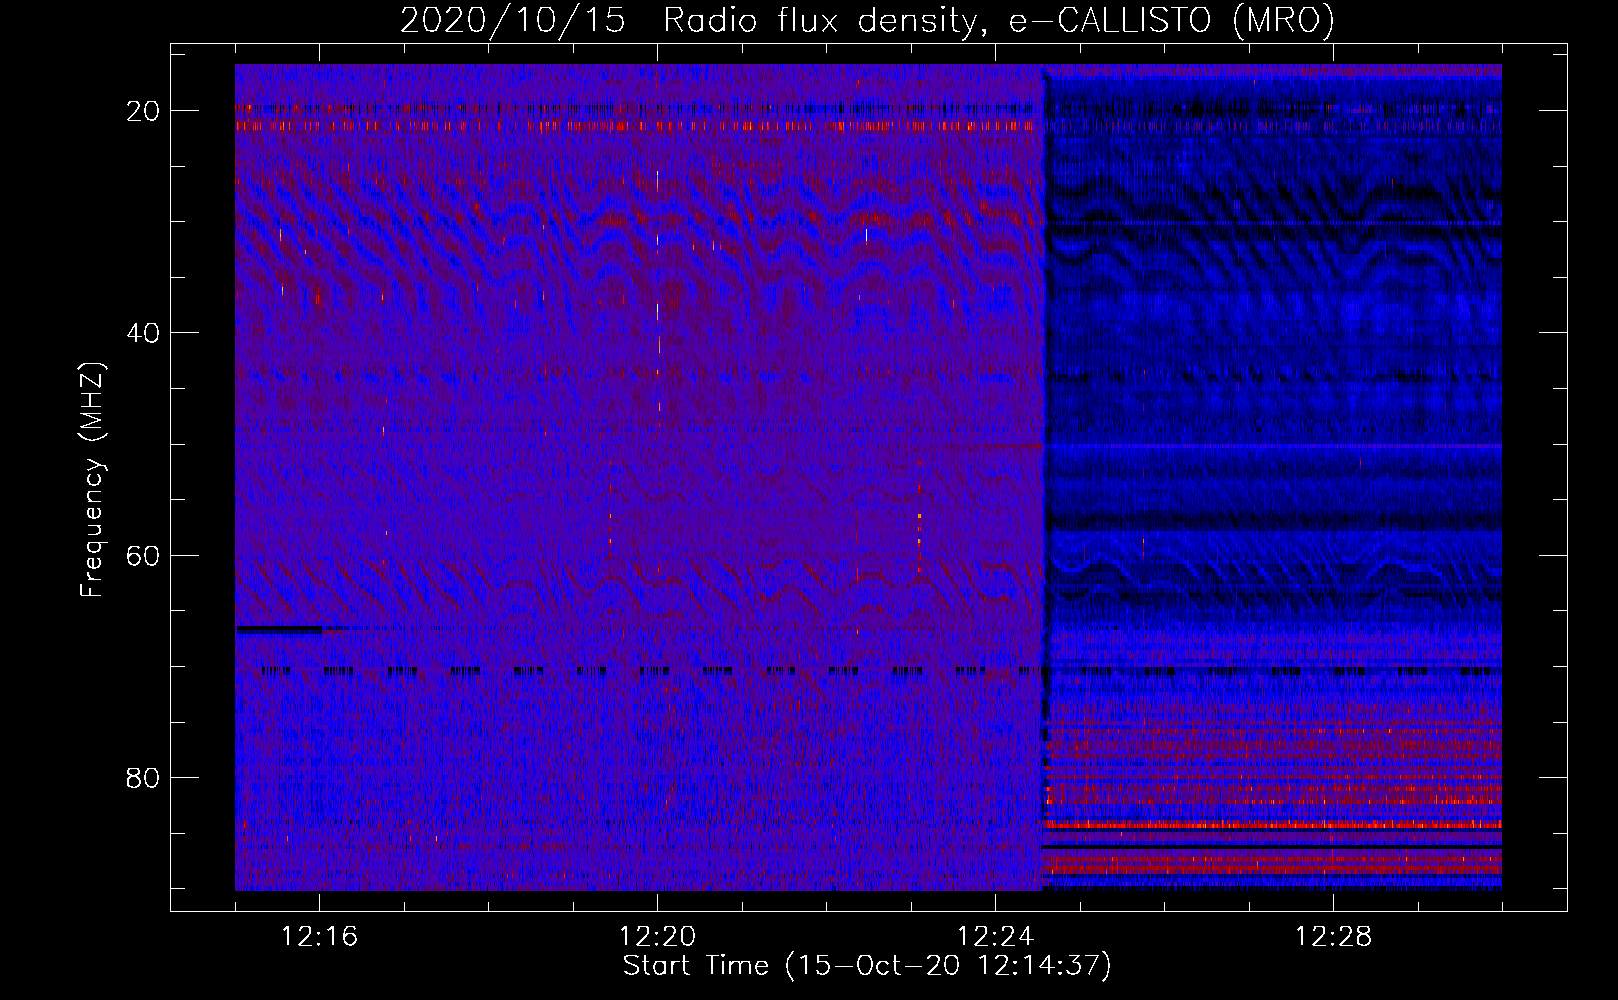Image resolution: width=1618 pixels, height=1000 pixels.
Task: Click the Start Time axis label
Action: click(x=867, y=966)
